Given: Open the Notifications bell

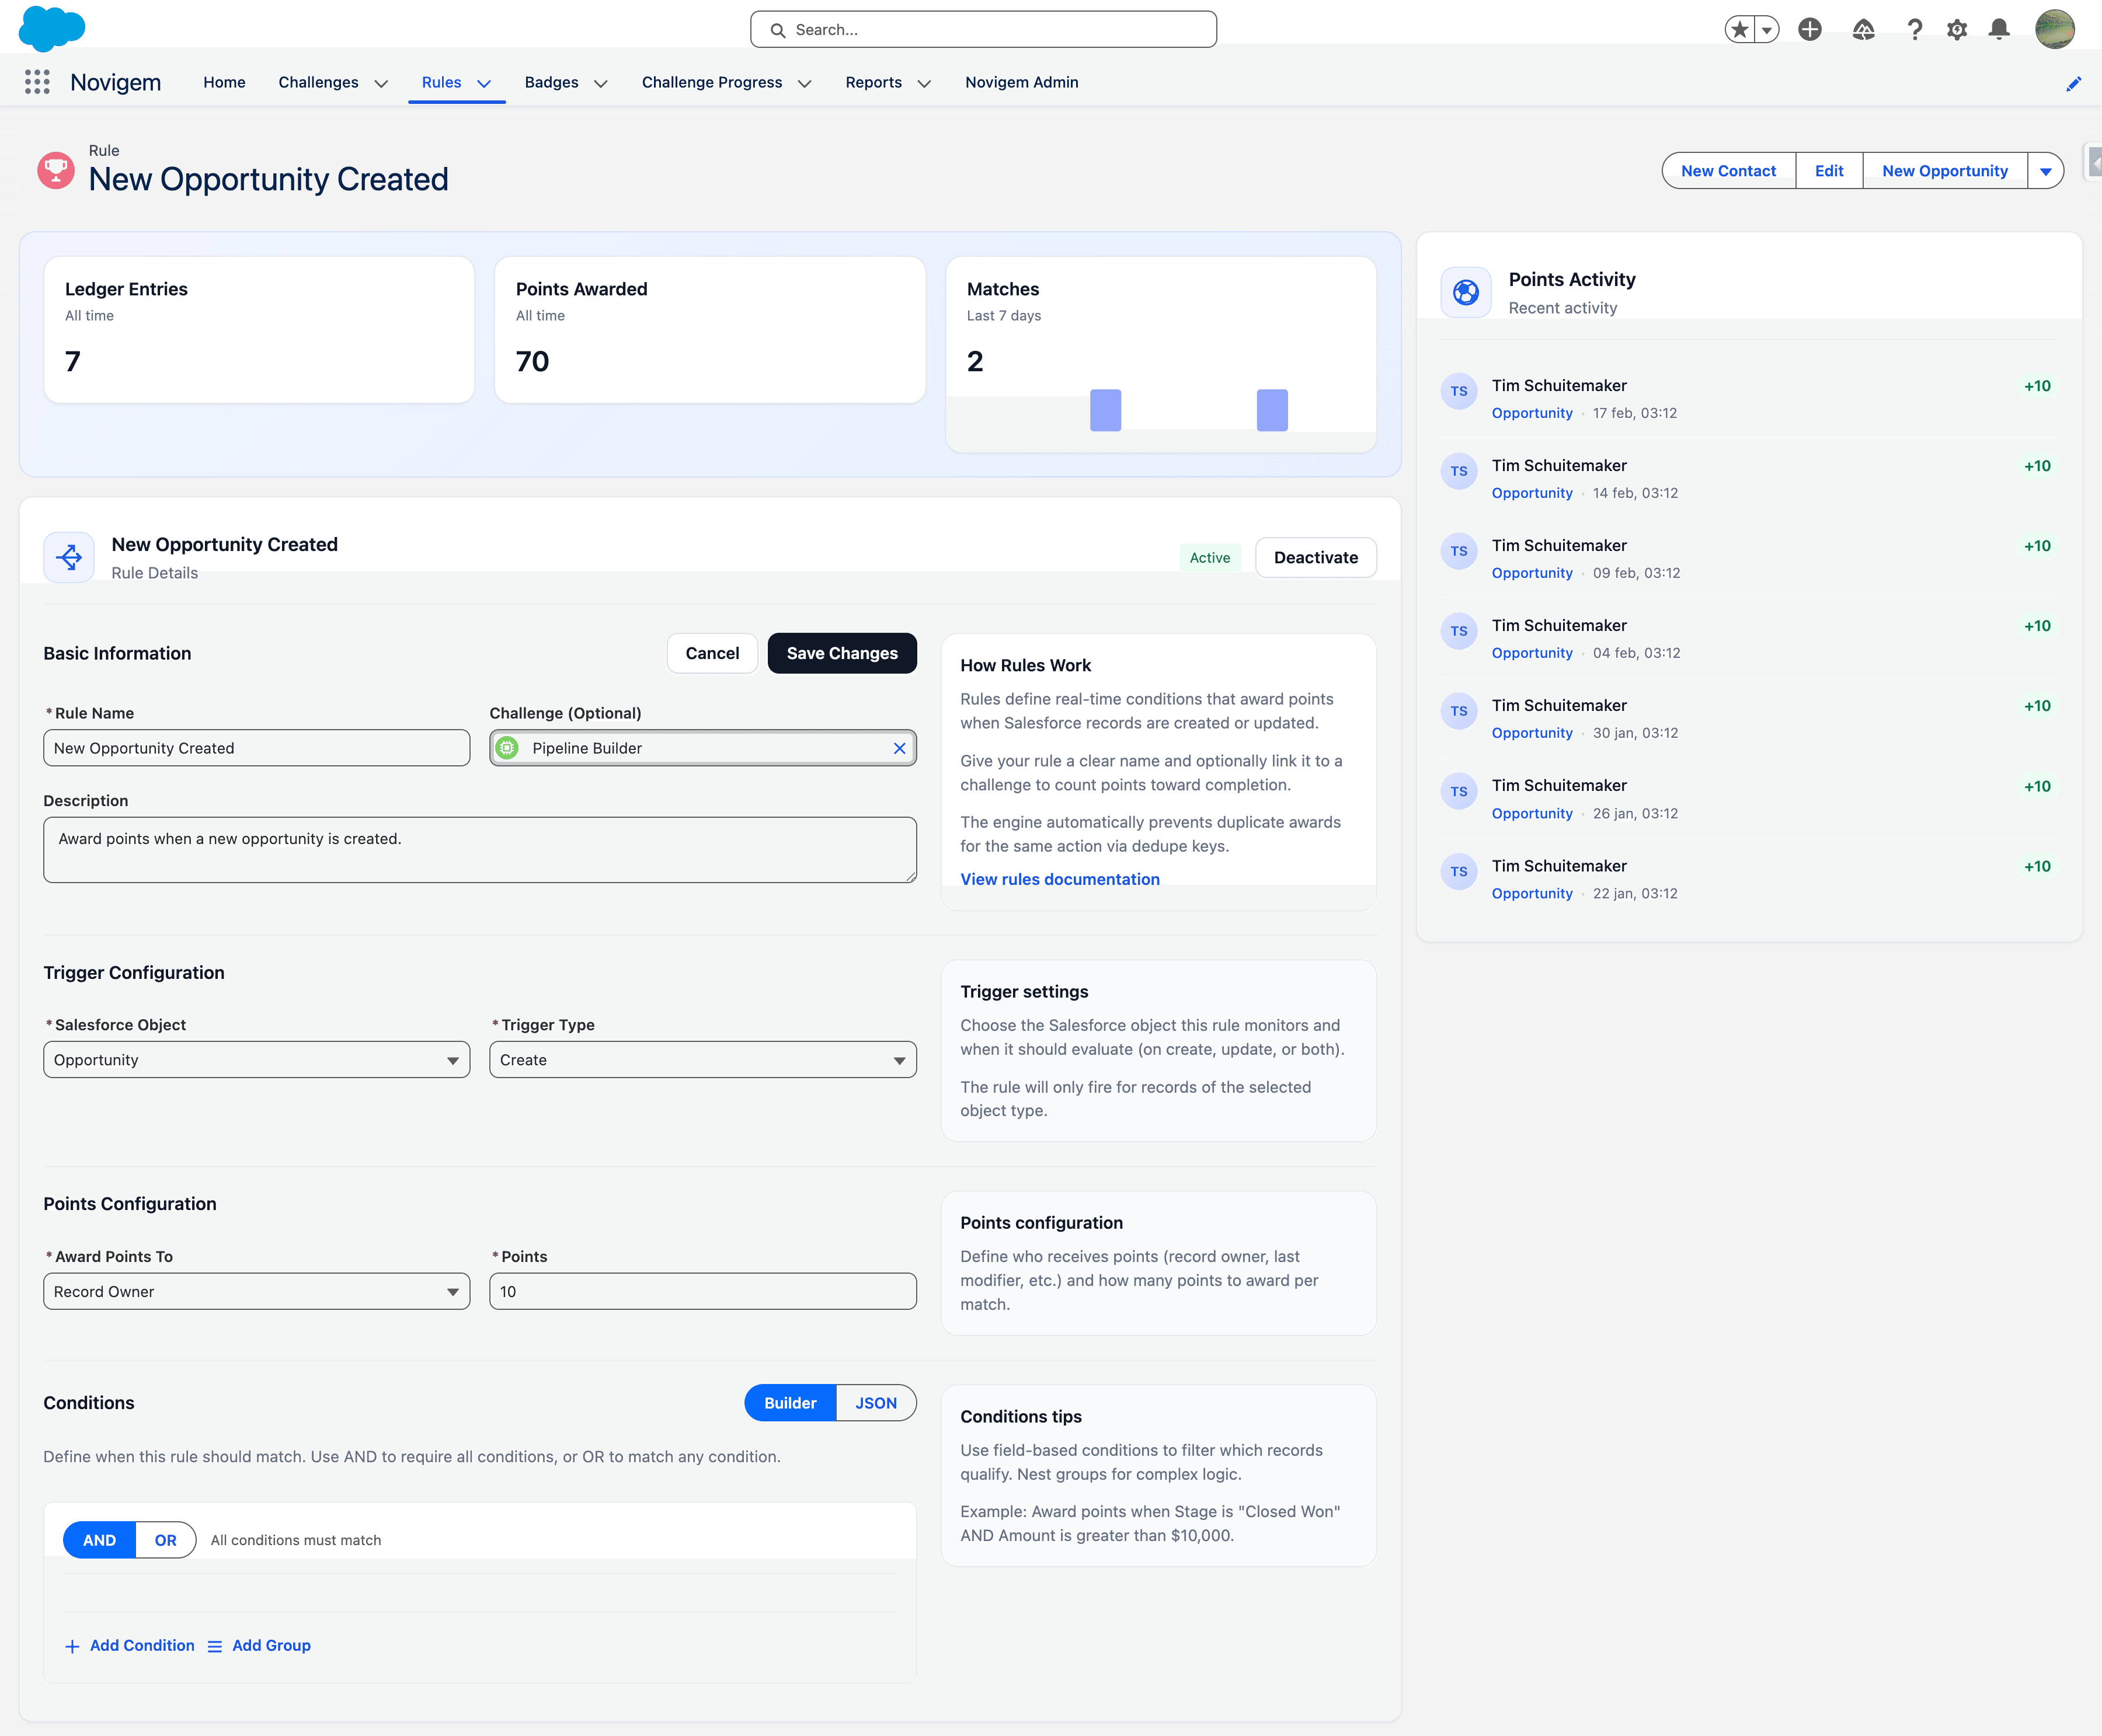Looking at the screenshot, I should [x=1998, y=30].
